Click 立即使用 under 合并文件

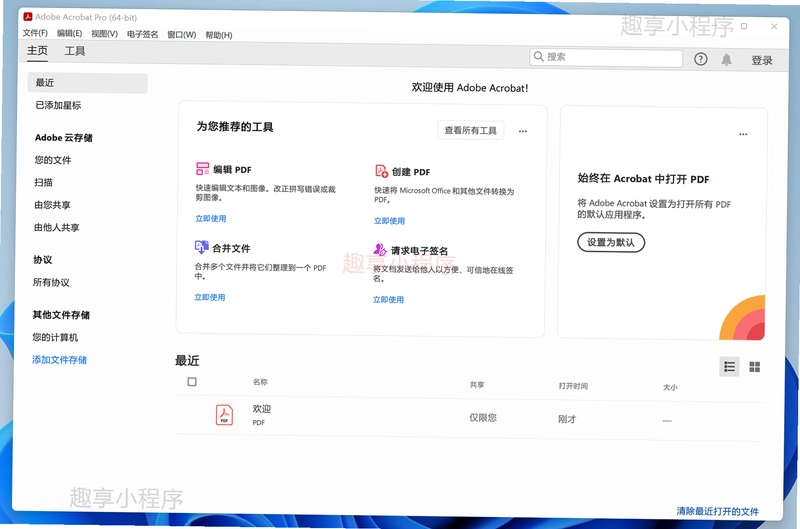coord(210,297)
